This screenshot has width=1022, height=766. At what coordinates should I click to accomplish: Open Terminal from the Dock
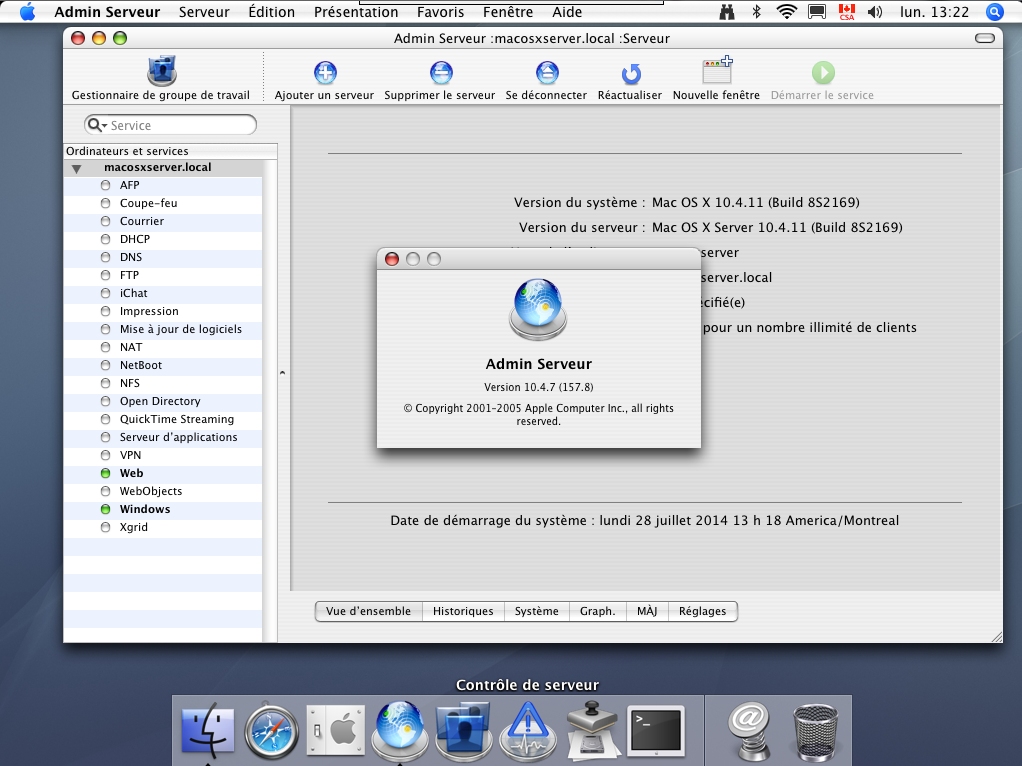pyautogui.click(x=655, y=730)
